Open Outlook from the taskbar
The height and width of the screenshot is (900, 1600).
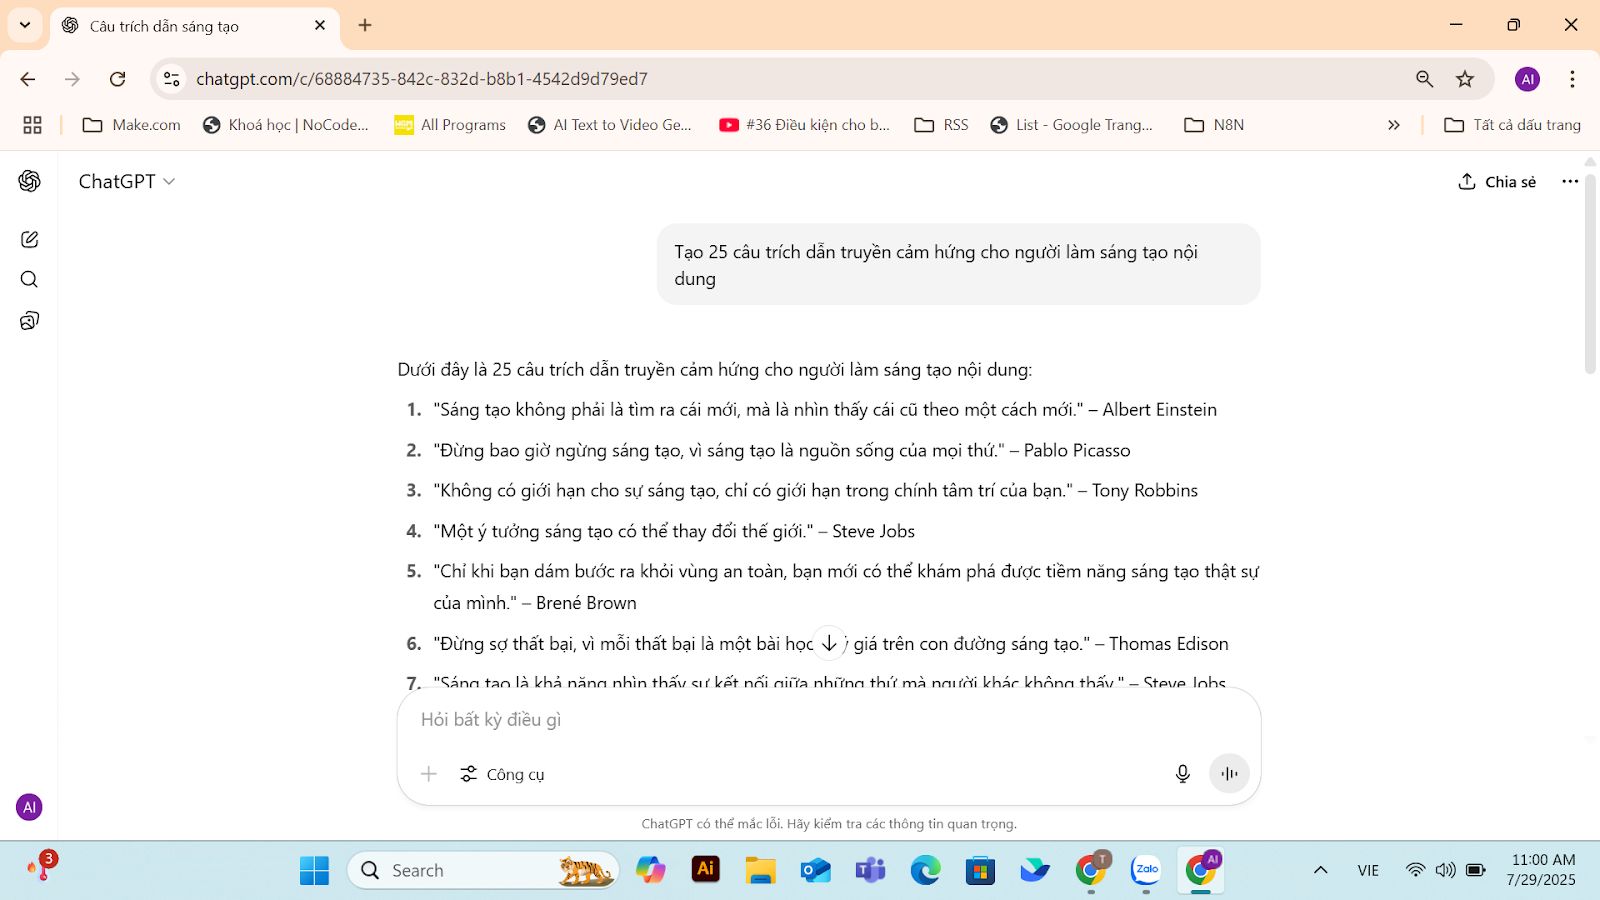pyautogui.click(x=815, y=870)
